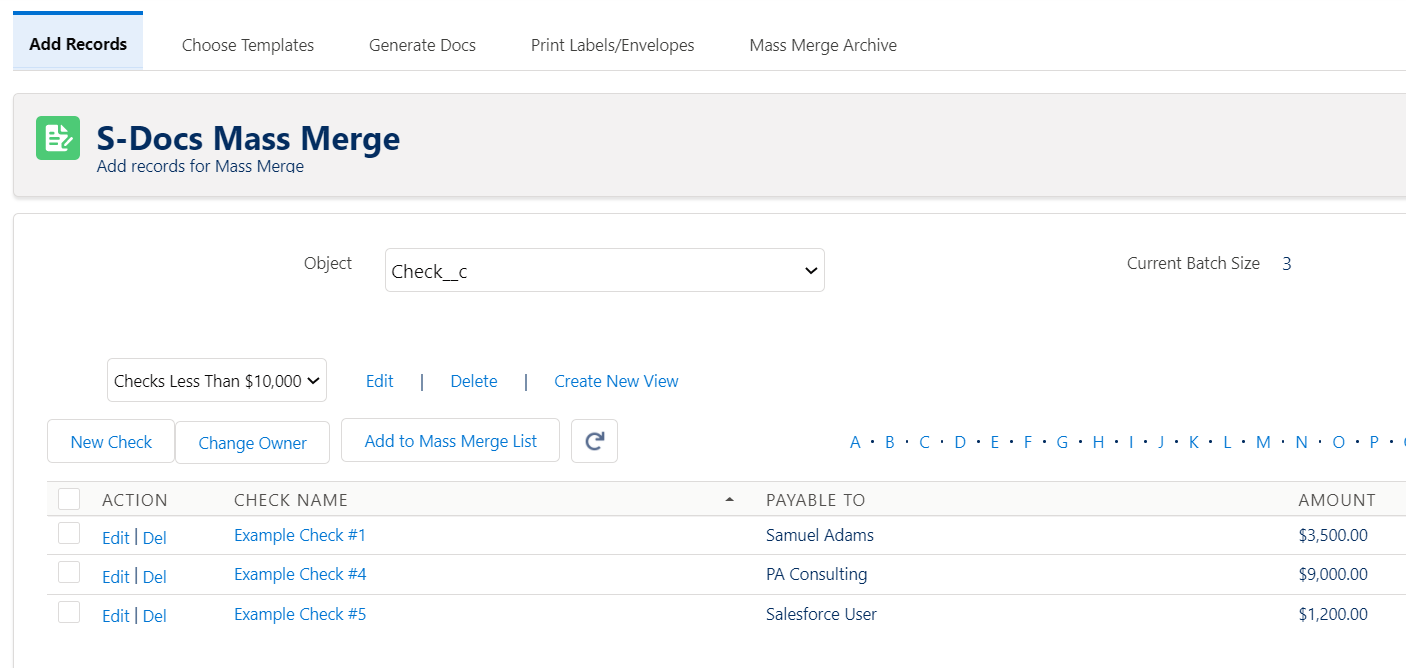Click the refresh list icon button
Viewport: 1406px width, 668px height.
pyautogui.click(x=594, y=441)
